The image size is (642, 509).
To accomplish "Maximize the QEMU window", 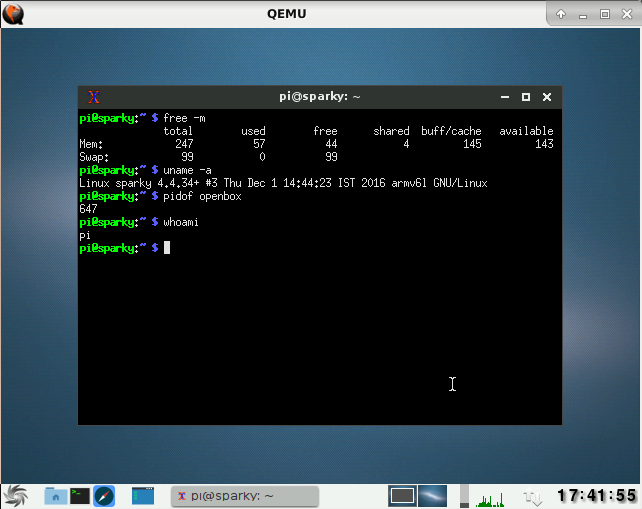I will (x=605, y=14).
